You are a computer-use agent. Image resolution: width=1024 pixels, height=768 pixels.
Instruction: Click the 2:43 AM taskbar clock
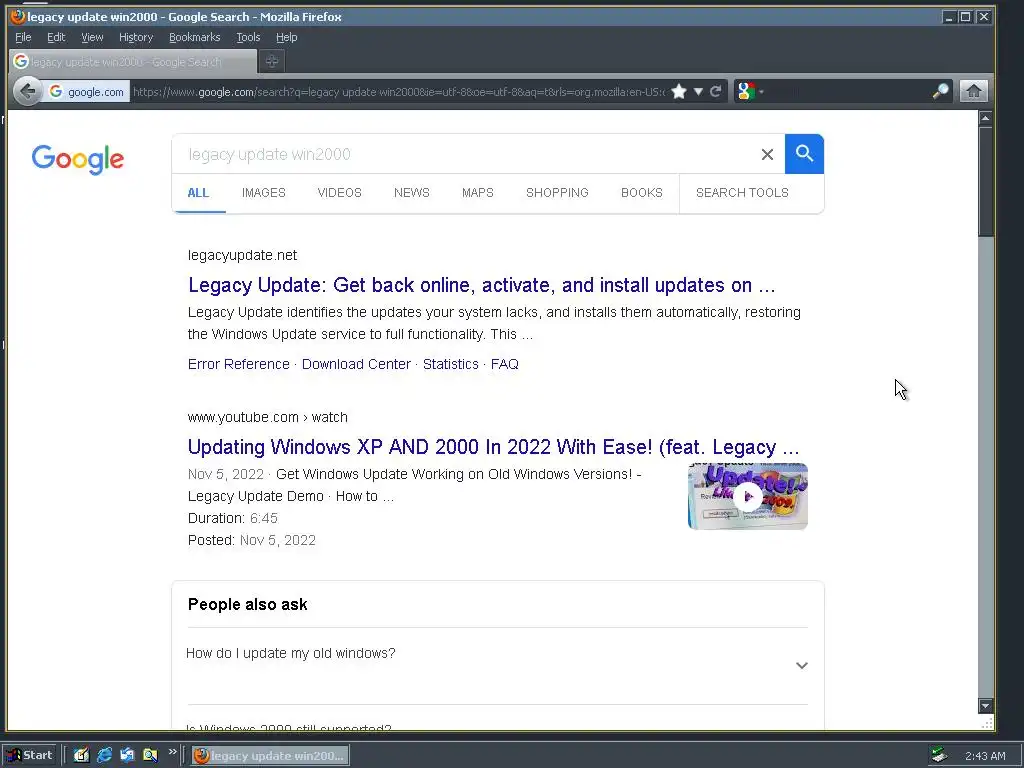pos(985,756)
